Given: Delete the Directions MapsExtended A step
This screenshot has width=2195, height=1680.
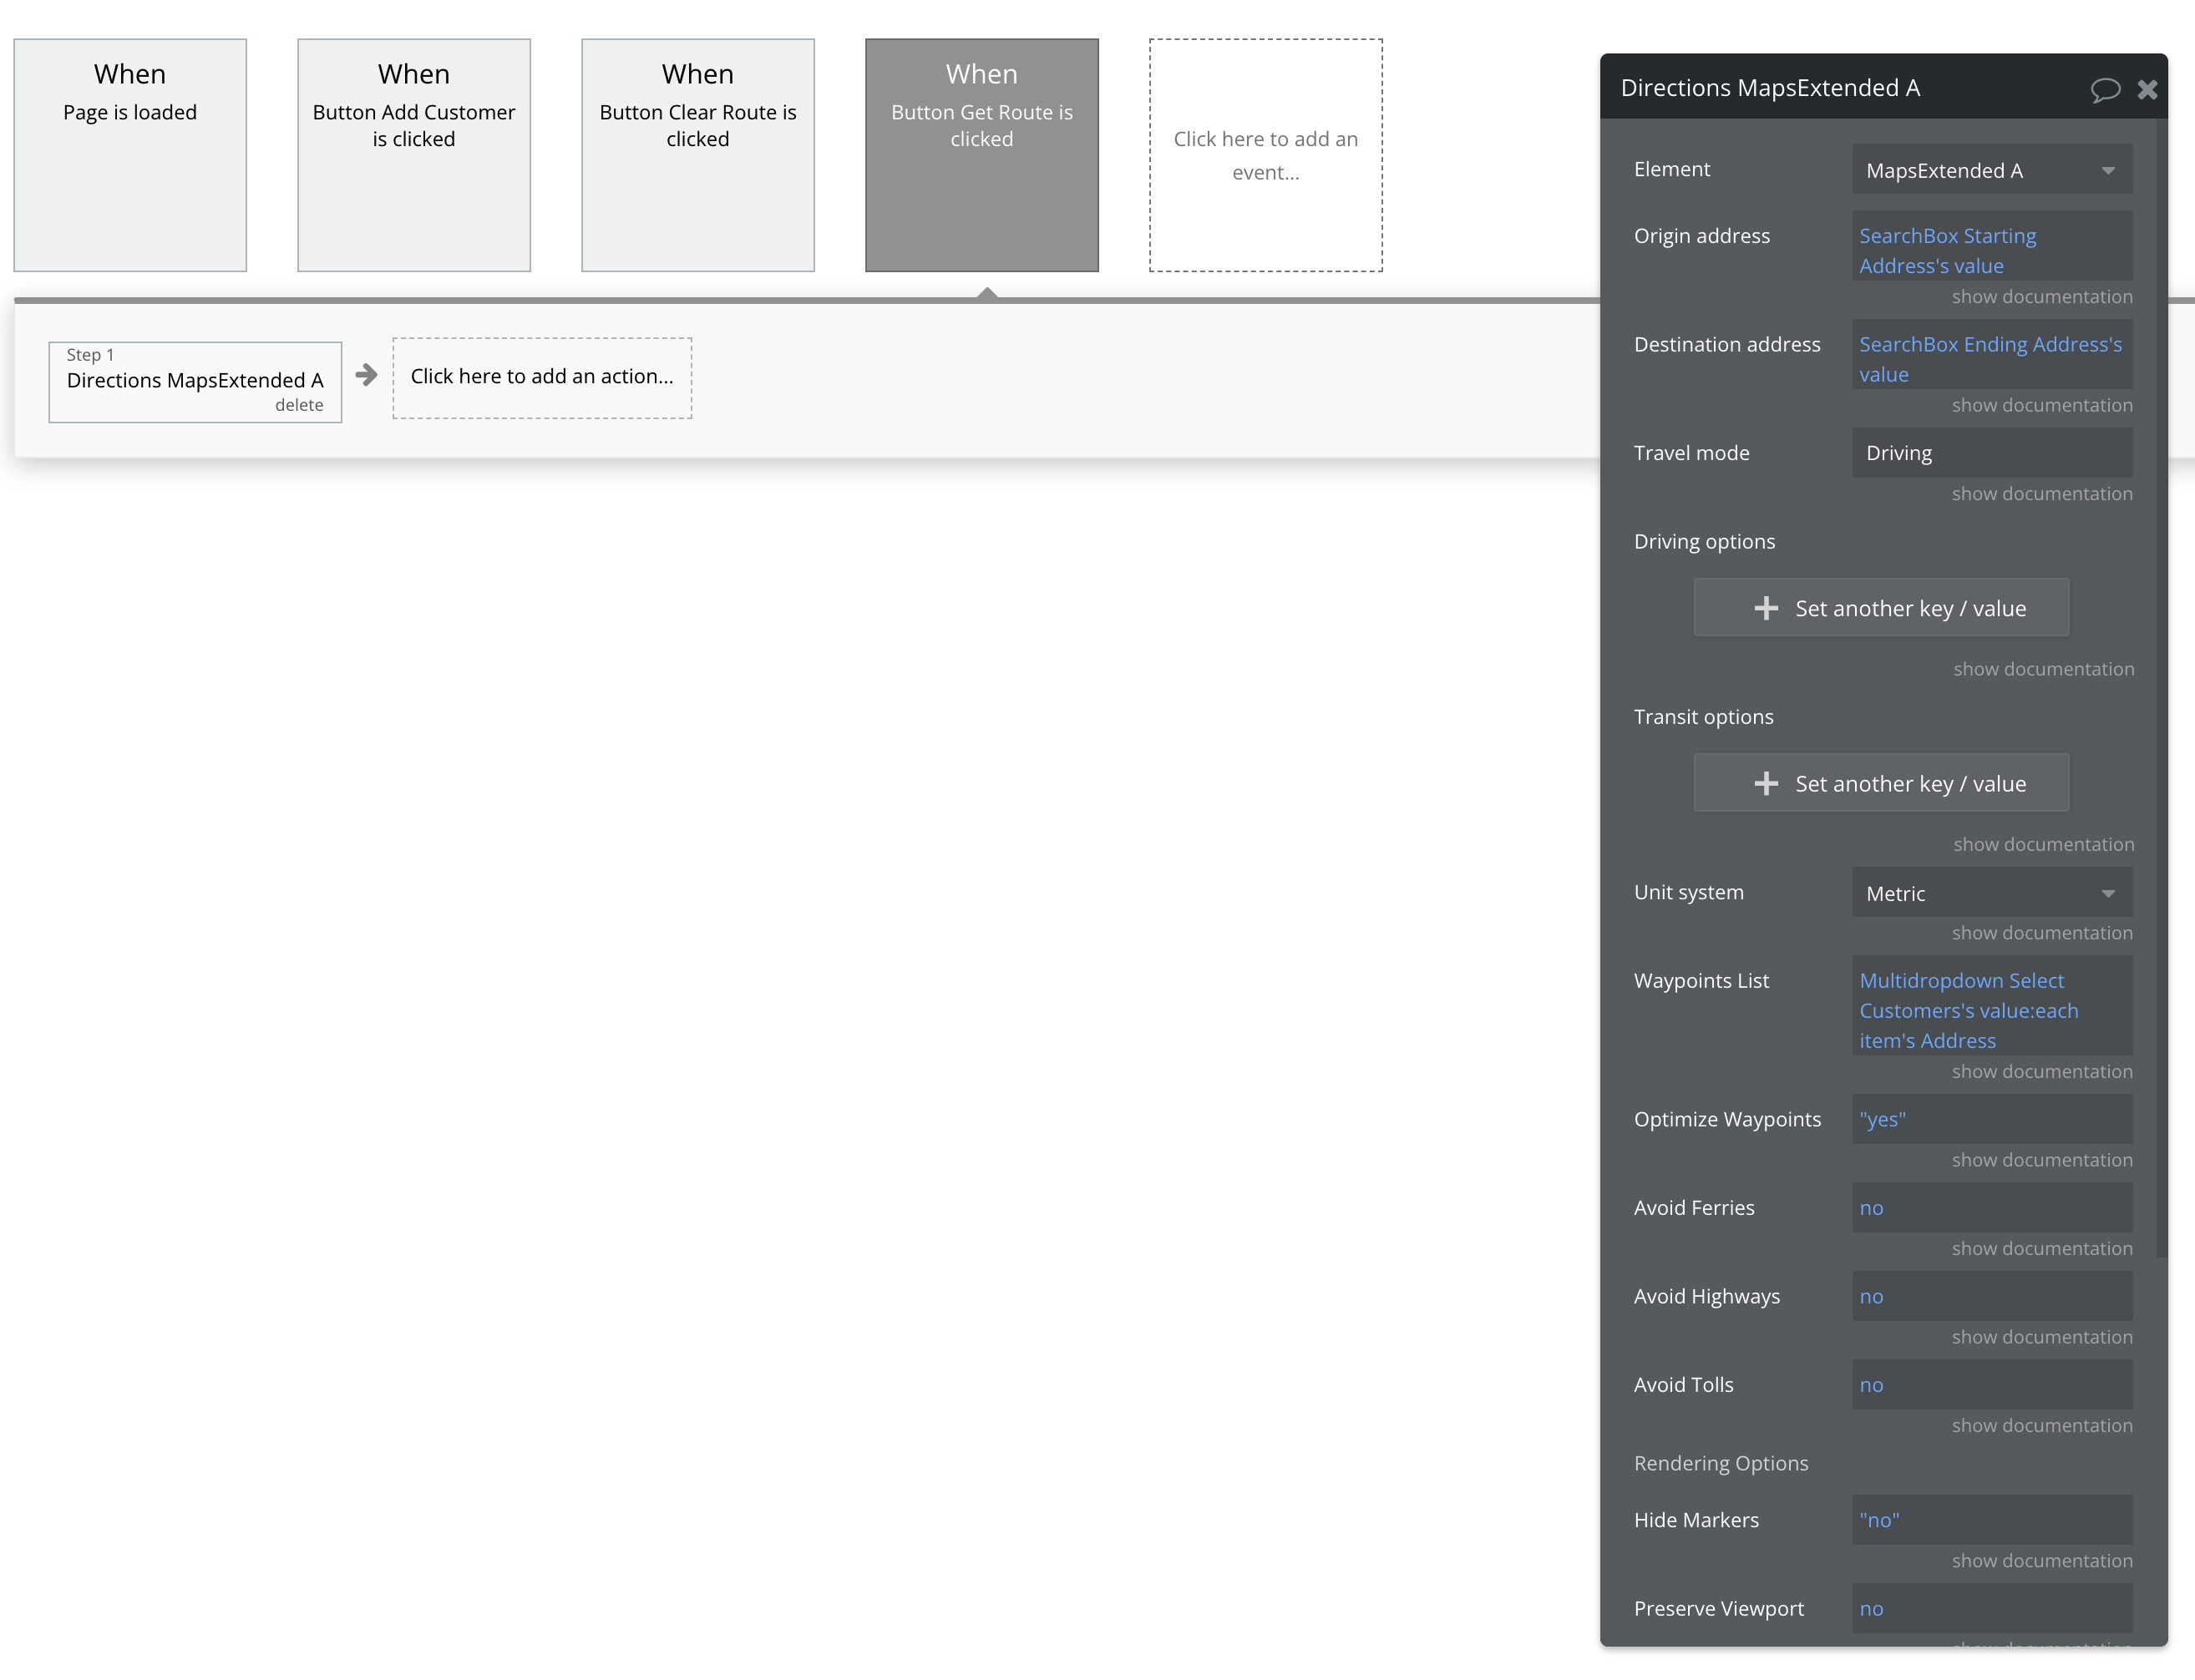Looking at the screenshot, I should coord(299,405).
